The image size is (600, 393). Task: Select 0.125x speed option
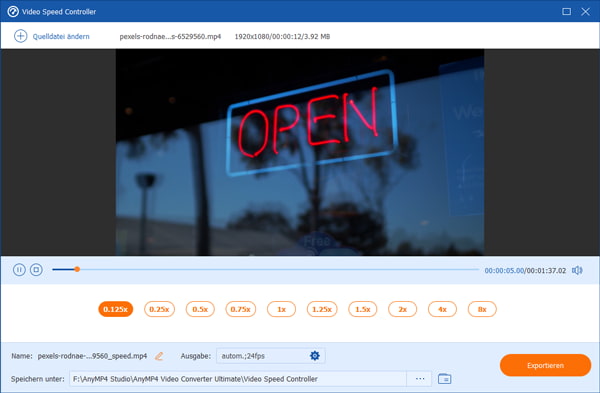(116, 309)
